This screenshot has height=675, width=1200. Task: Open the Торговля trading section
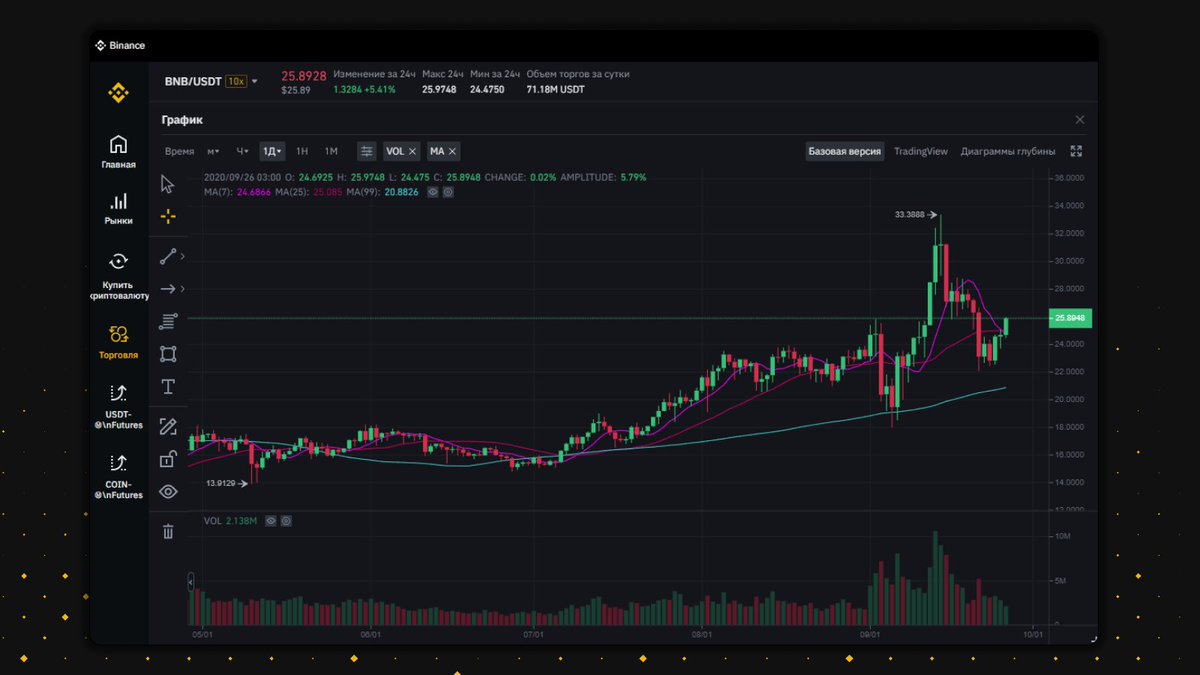coord(118,342)
